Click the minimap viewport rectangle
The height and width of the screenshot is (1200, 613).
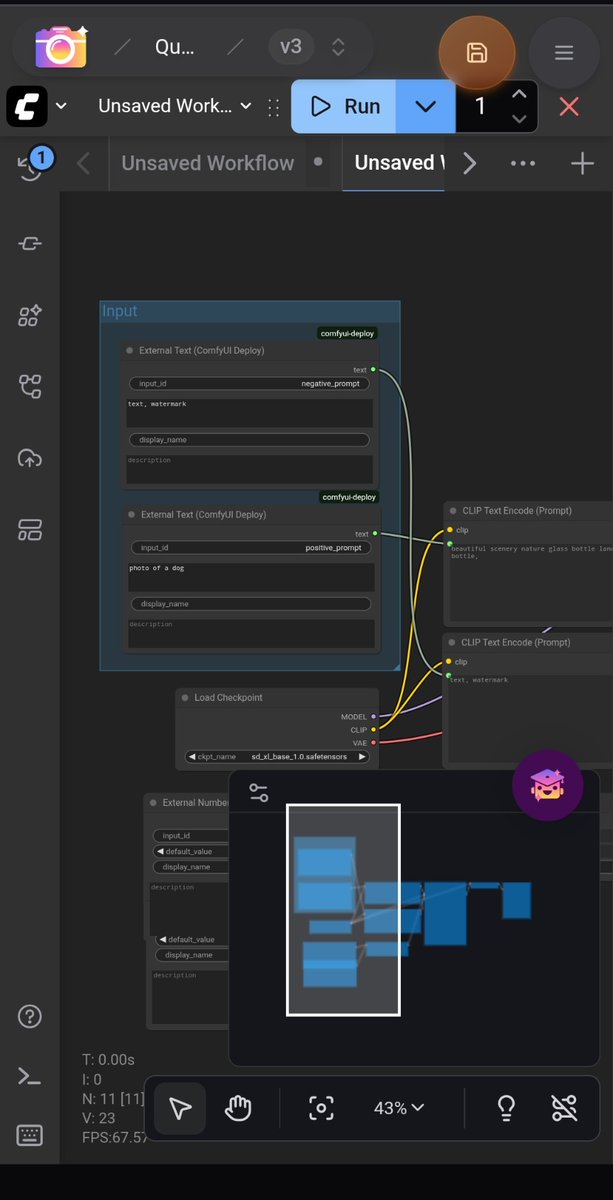point(343,910)
